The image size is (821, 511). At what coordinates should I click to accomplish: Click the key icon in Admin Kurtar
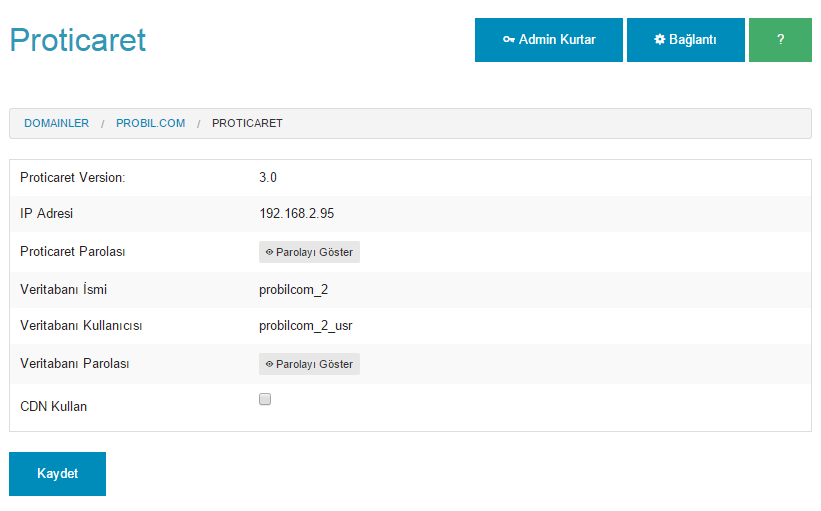[x=508, y=40]
